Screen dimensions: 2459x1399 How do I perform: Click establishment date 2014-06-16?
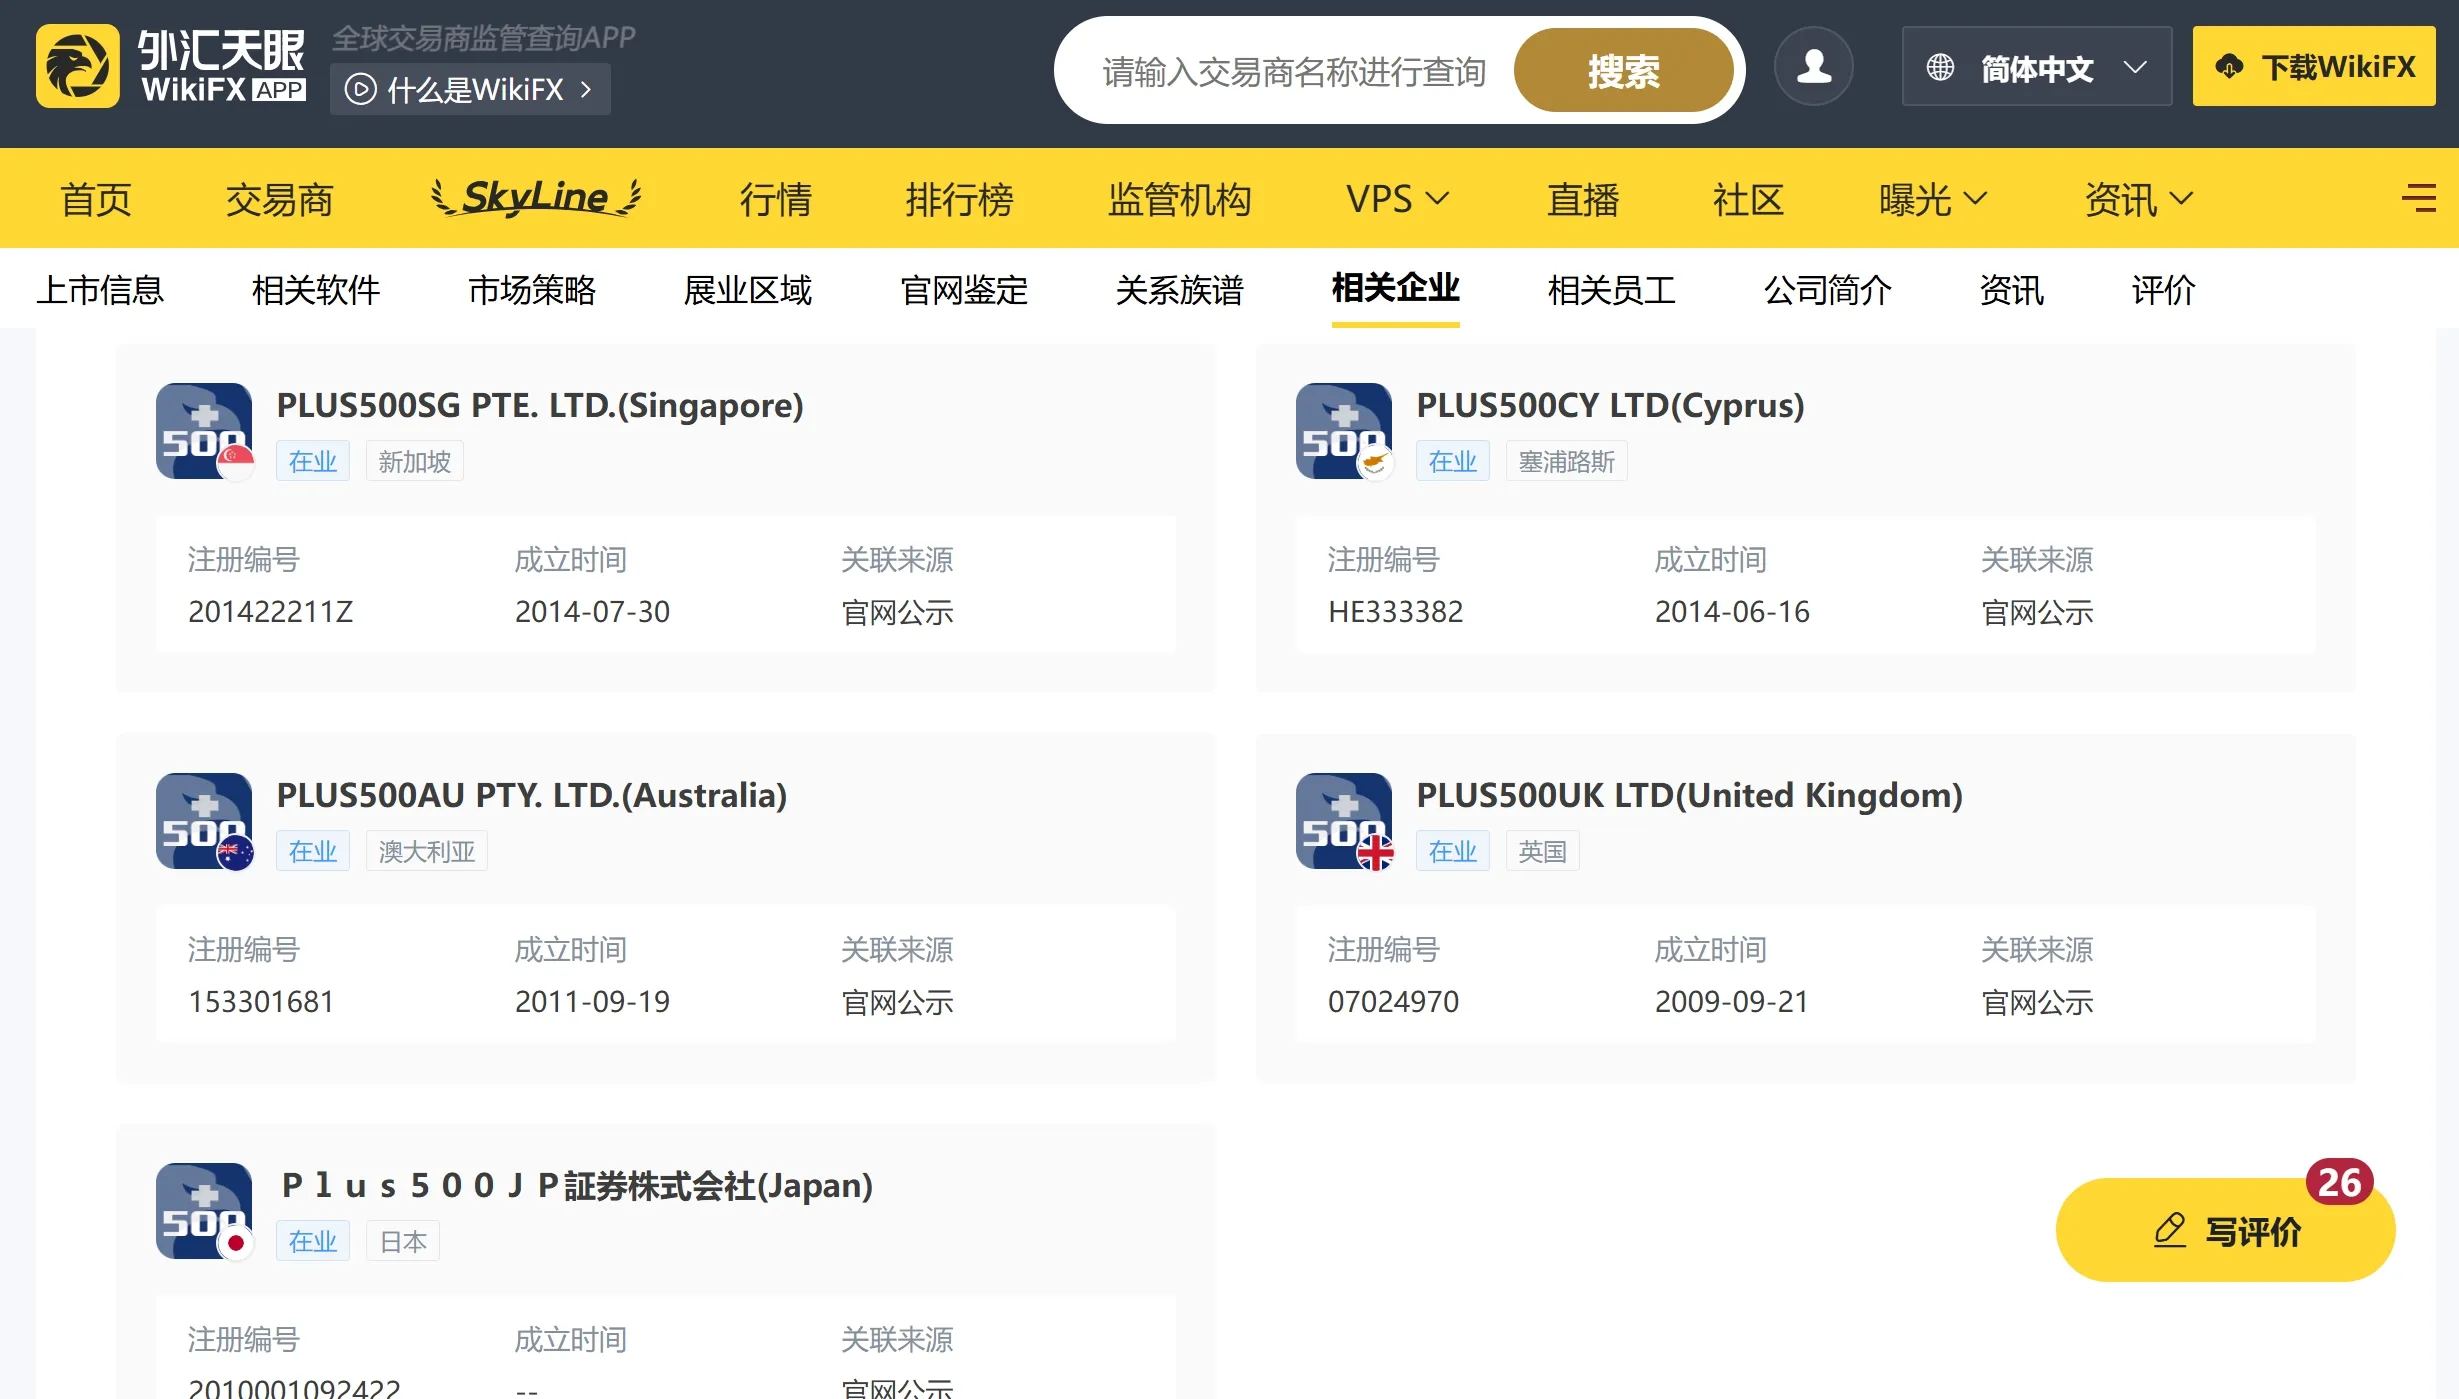[1732, 611]
